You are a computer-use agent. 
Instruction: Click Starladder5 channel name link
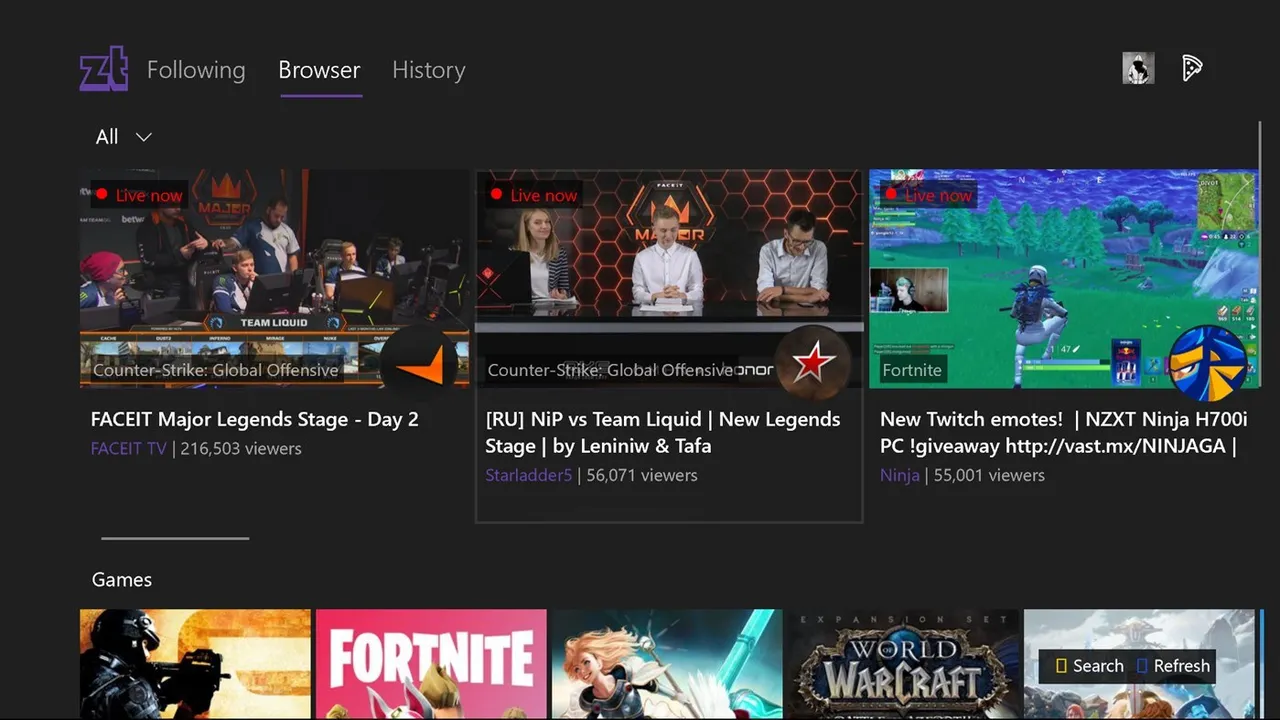(529, 476)
